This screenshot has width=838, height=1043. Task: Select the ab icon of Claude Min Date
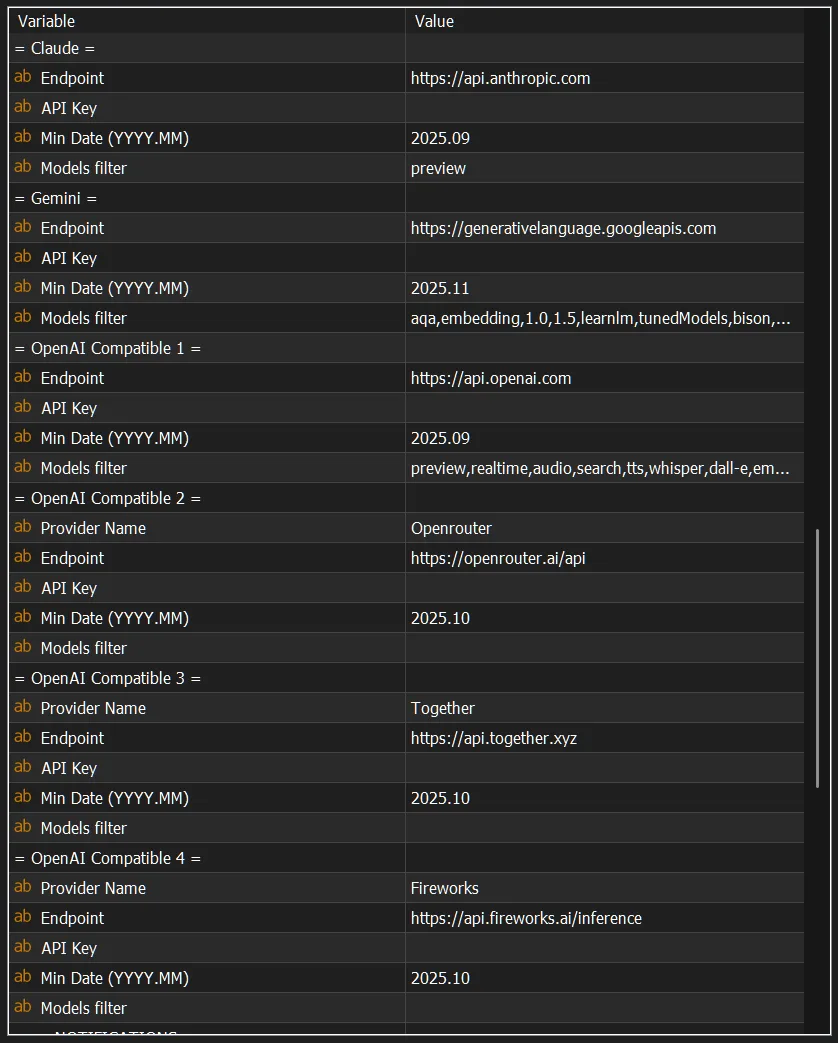coord(23,137)
